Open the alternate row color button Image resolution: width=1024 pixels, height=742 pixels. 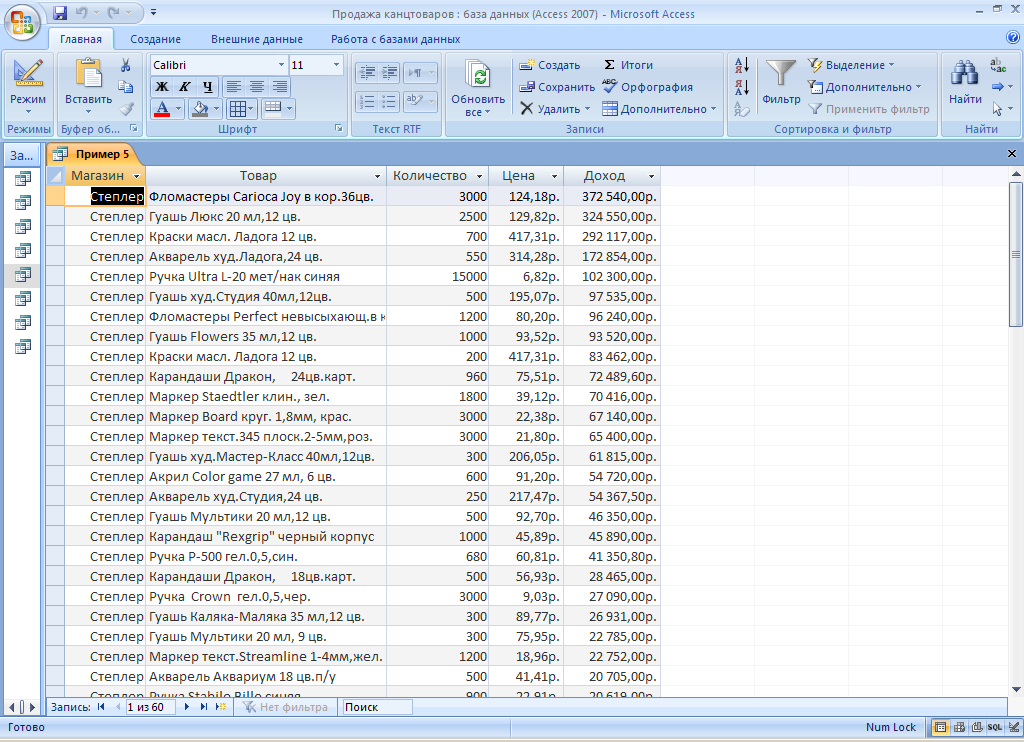(x=279, y=109)
